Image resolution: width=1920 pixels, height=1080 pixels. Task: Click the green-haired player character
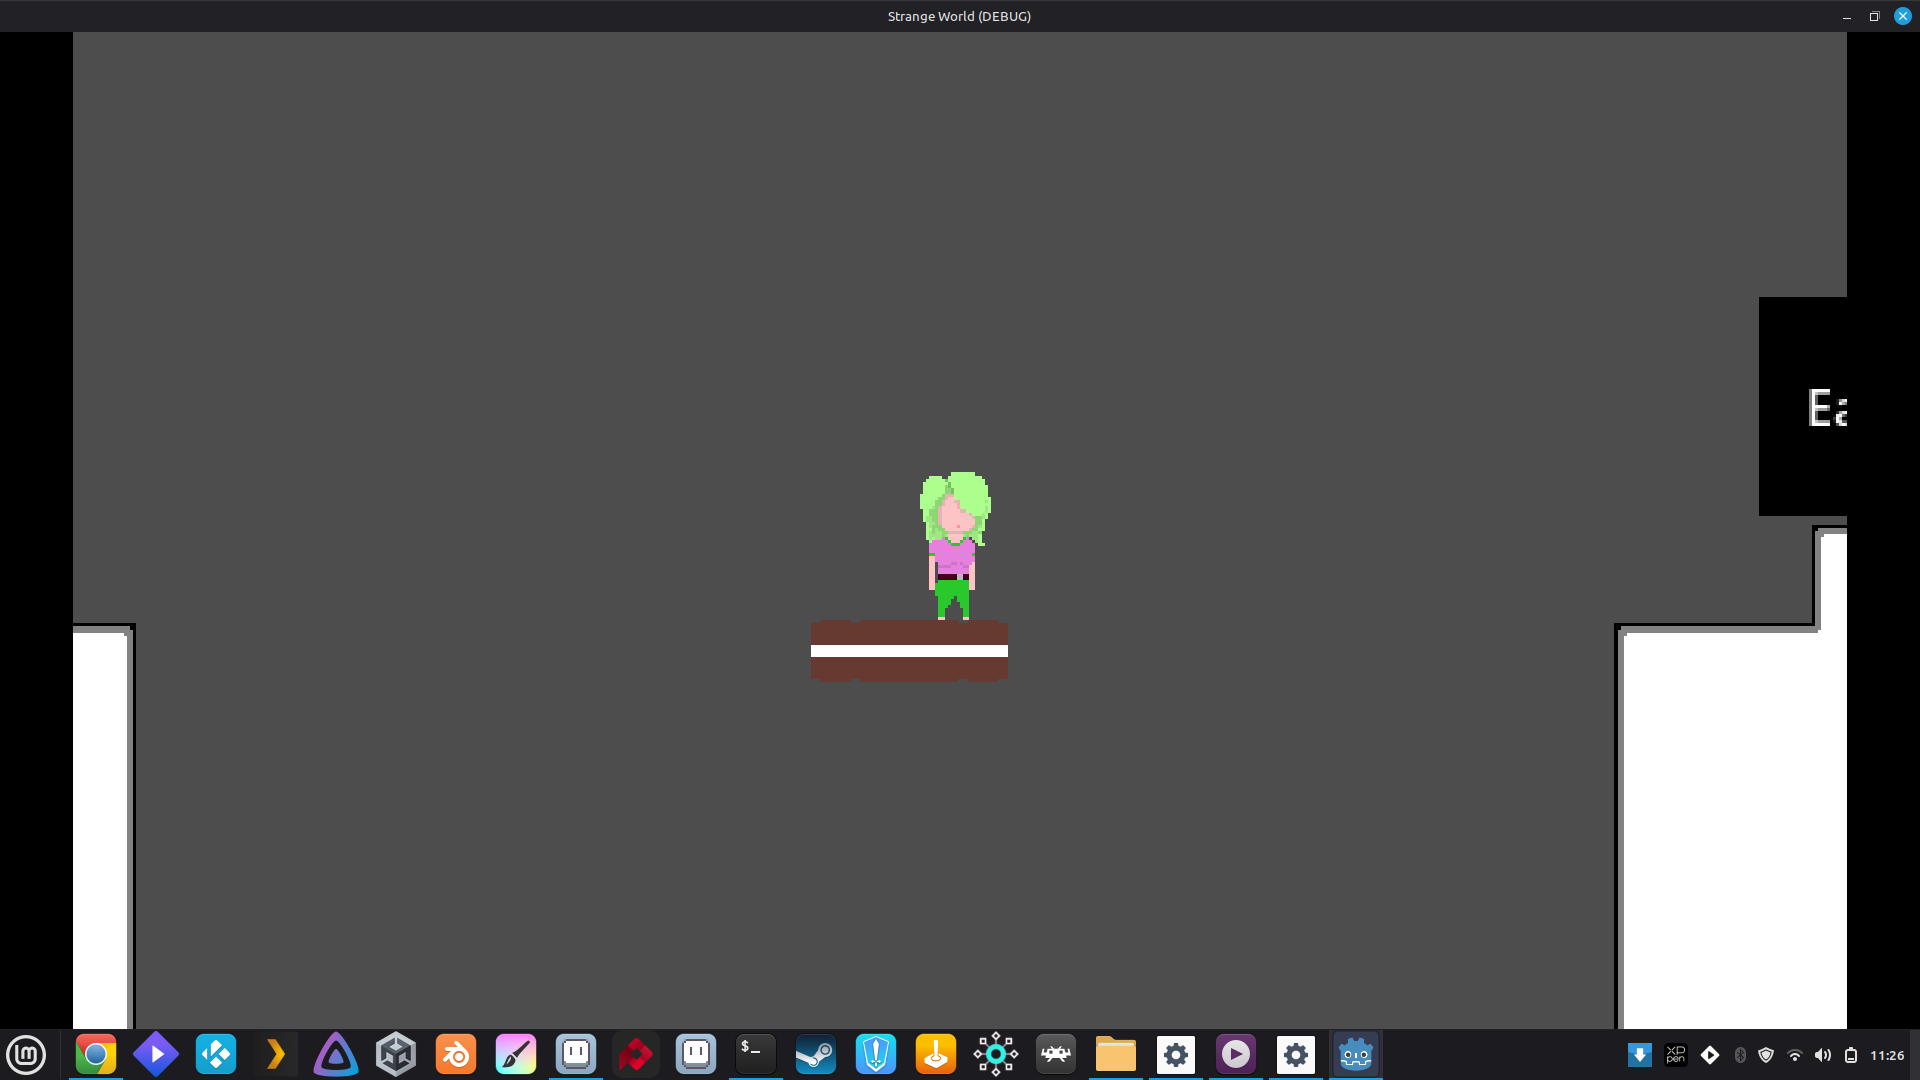pos(954,545)
